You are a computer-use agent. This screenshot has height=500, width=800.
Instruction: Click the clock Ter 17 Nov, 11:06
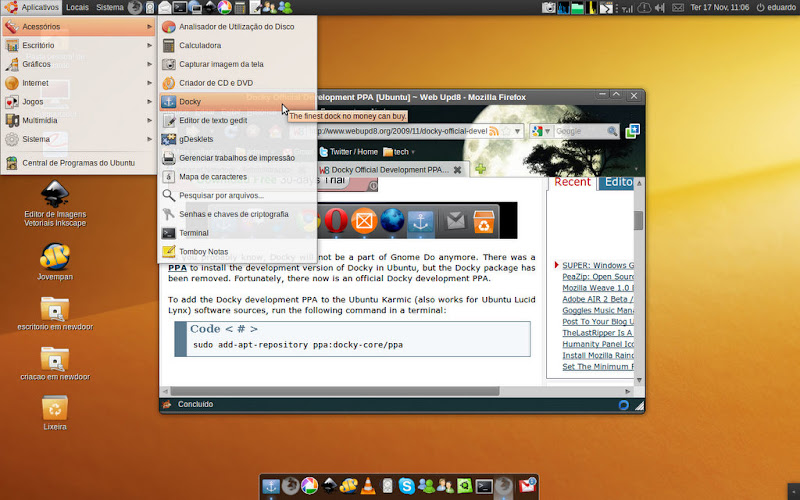point(719,7)
